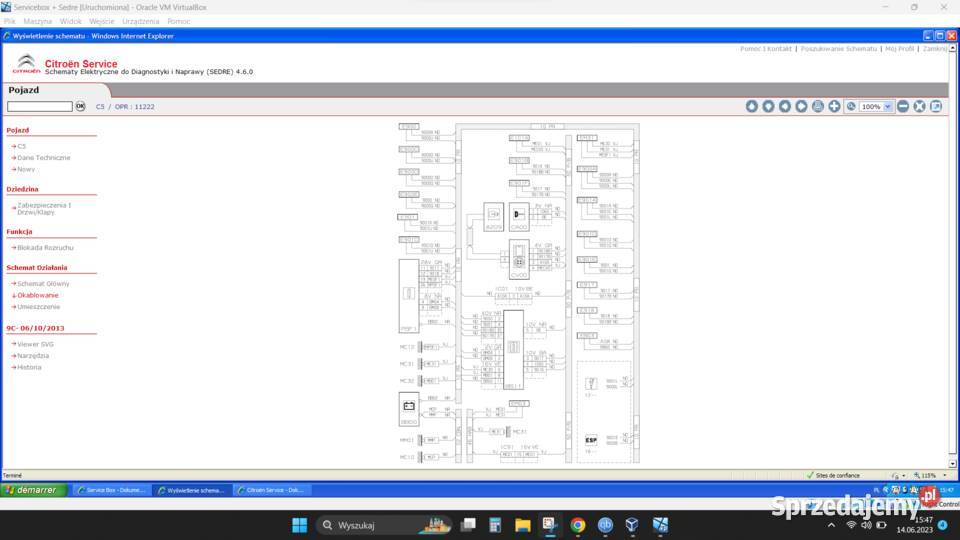Print the wiring schematic
The height and width of the screenshot is (540, 960).
point(818,106)
